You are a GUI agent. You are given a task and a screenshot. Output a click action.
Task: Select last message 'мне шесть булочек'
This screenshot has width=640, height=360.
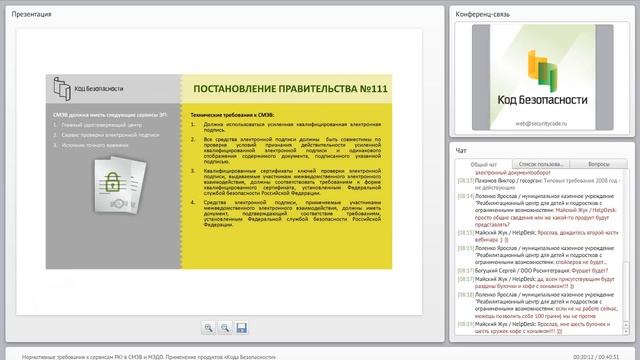(x=534, y=328)
